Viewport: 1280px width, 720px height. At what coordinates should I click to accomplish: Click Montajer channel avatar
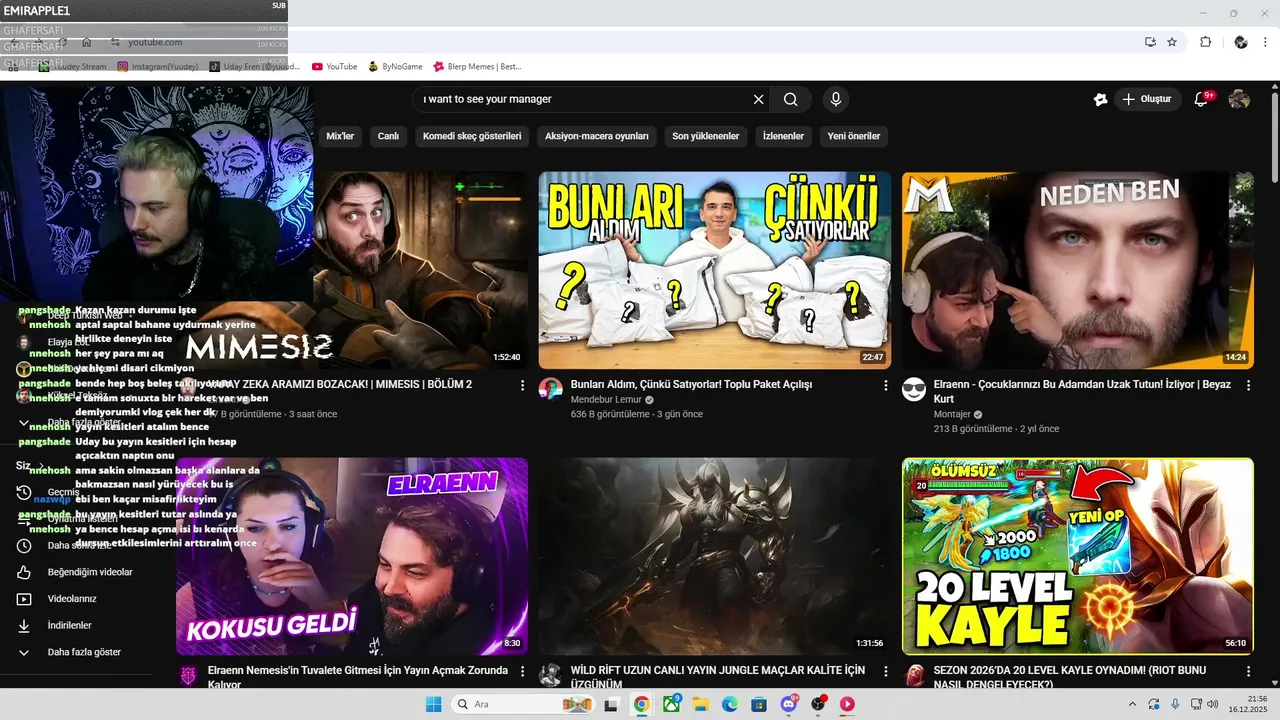pyautogui.click(x=914, y=389)
